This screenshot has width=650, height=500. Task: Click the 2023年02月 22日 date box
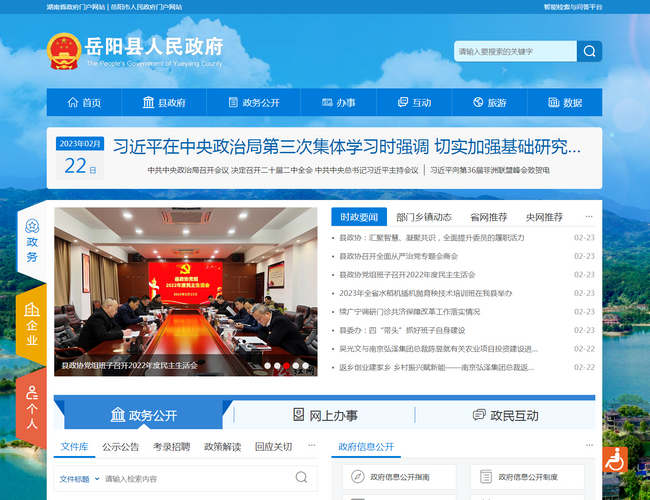pyautogui.click(x=80, y=158)
